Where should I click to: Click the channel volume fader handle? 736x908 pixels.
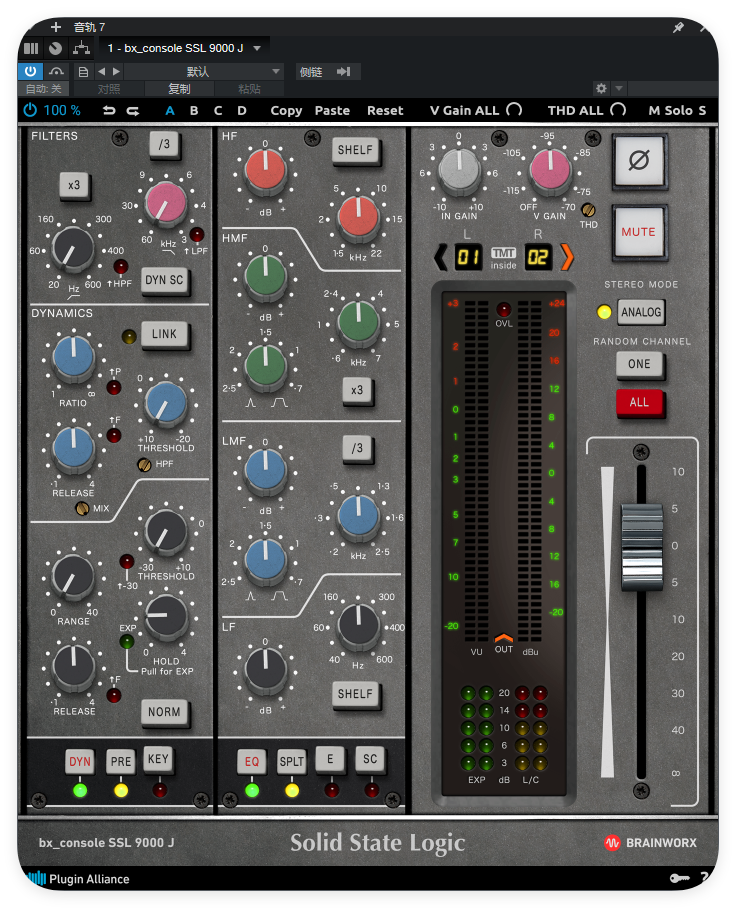pyautogui.click(x=642, y=547)
